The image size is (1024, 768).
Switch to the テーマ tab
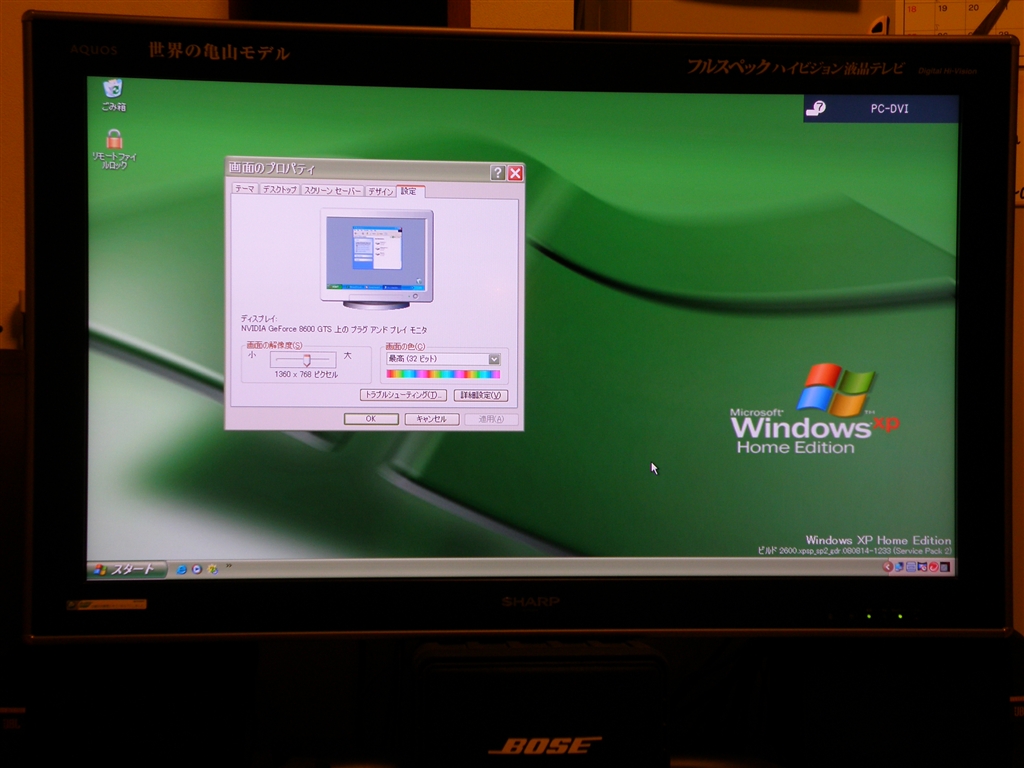[245, 189]
